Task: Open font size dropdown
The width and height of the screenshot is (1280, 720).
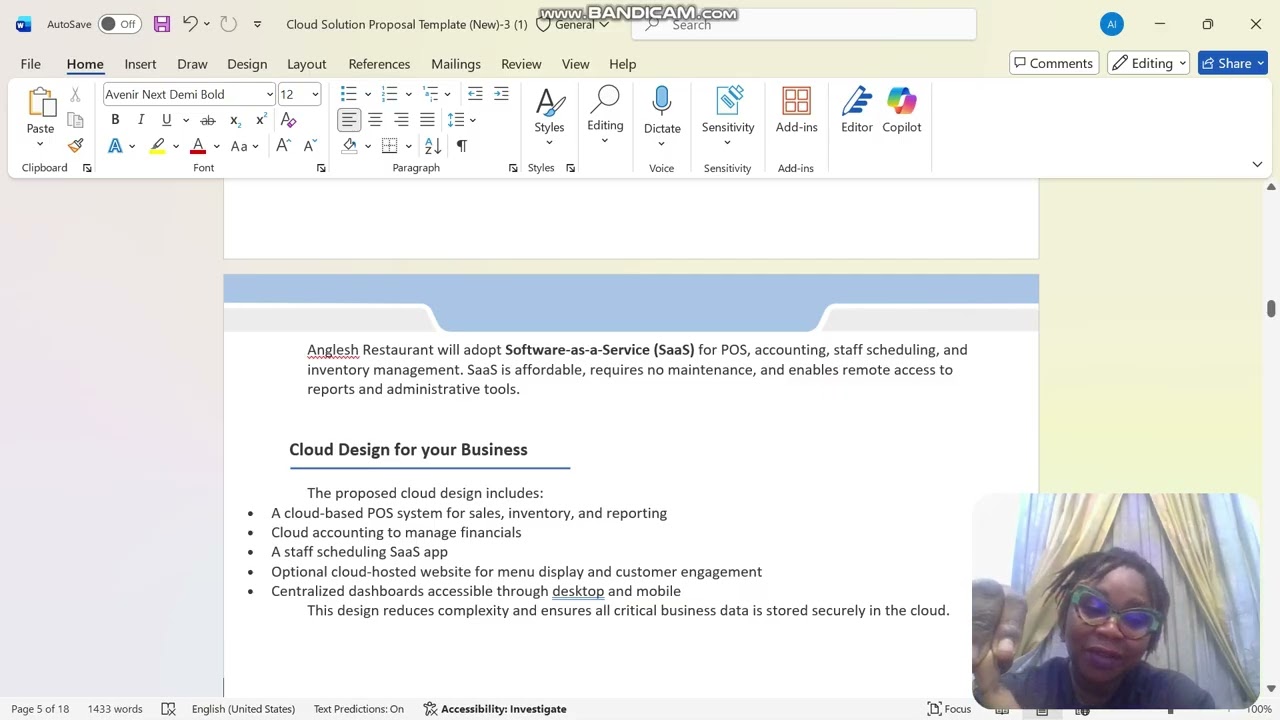Action: 315,94
